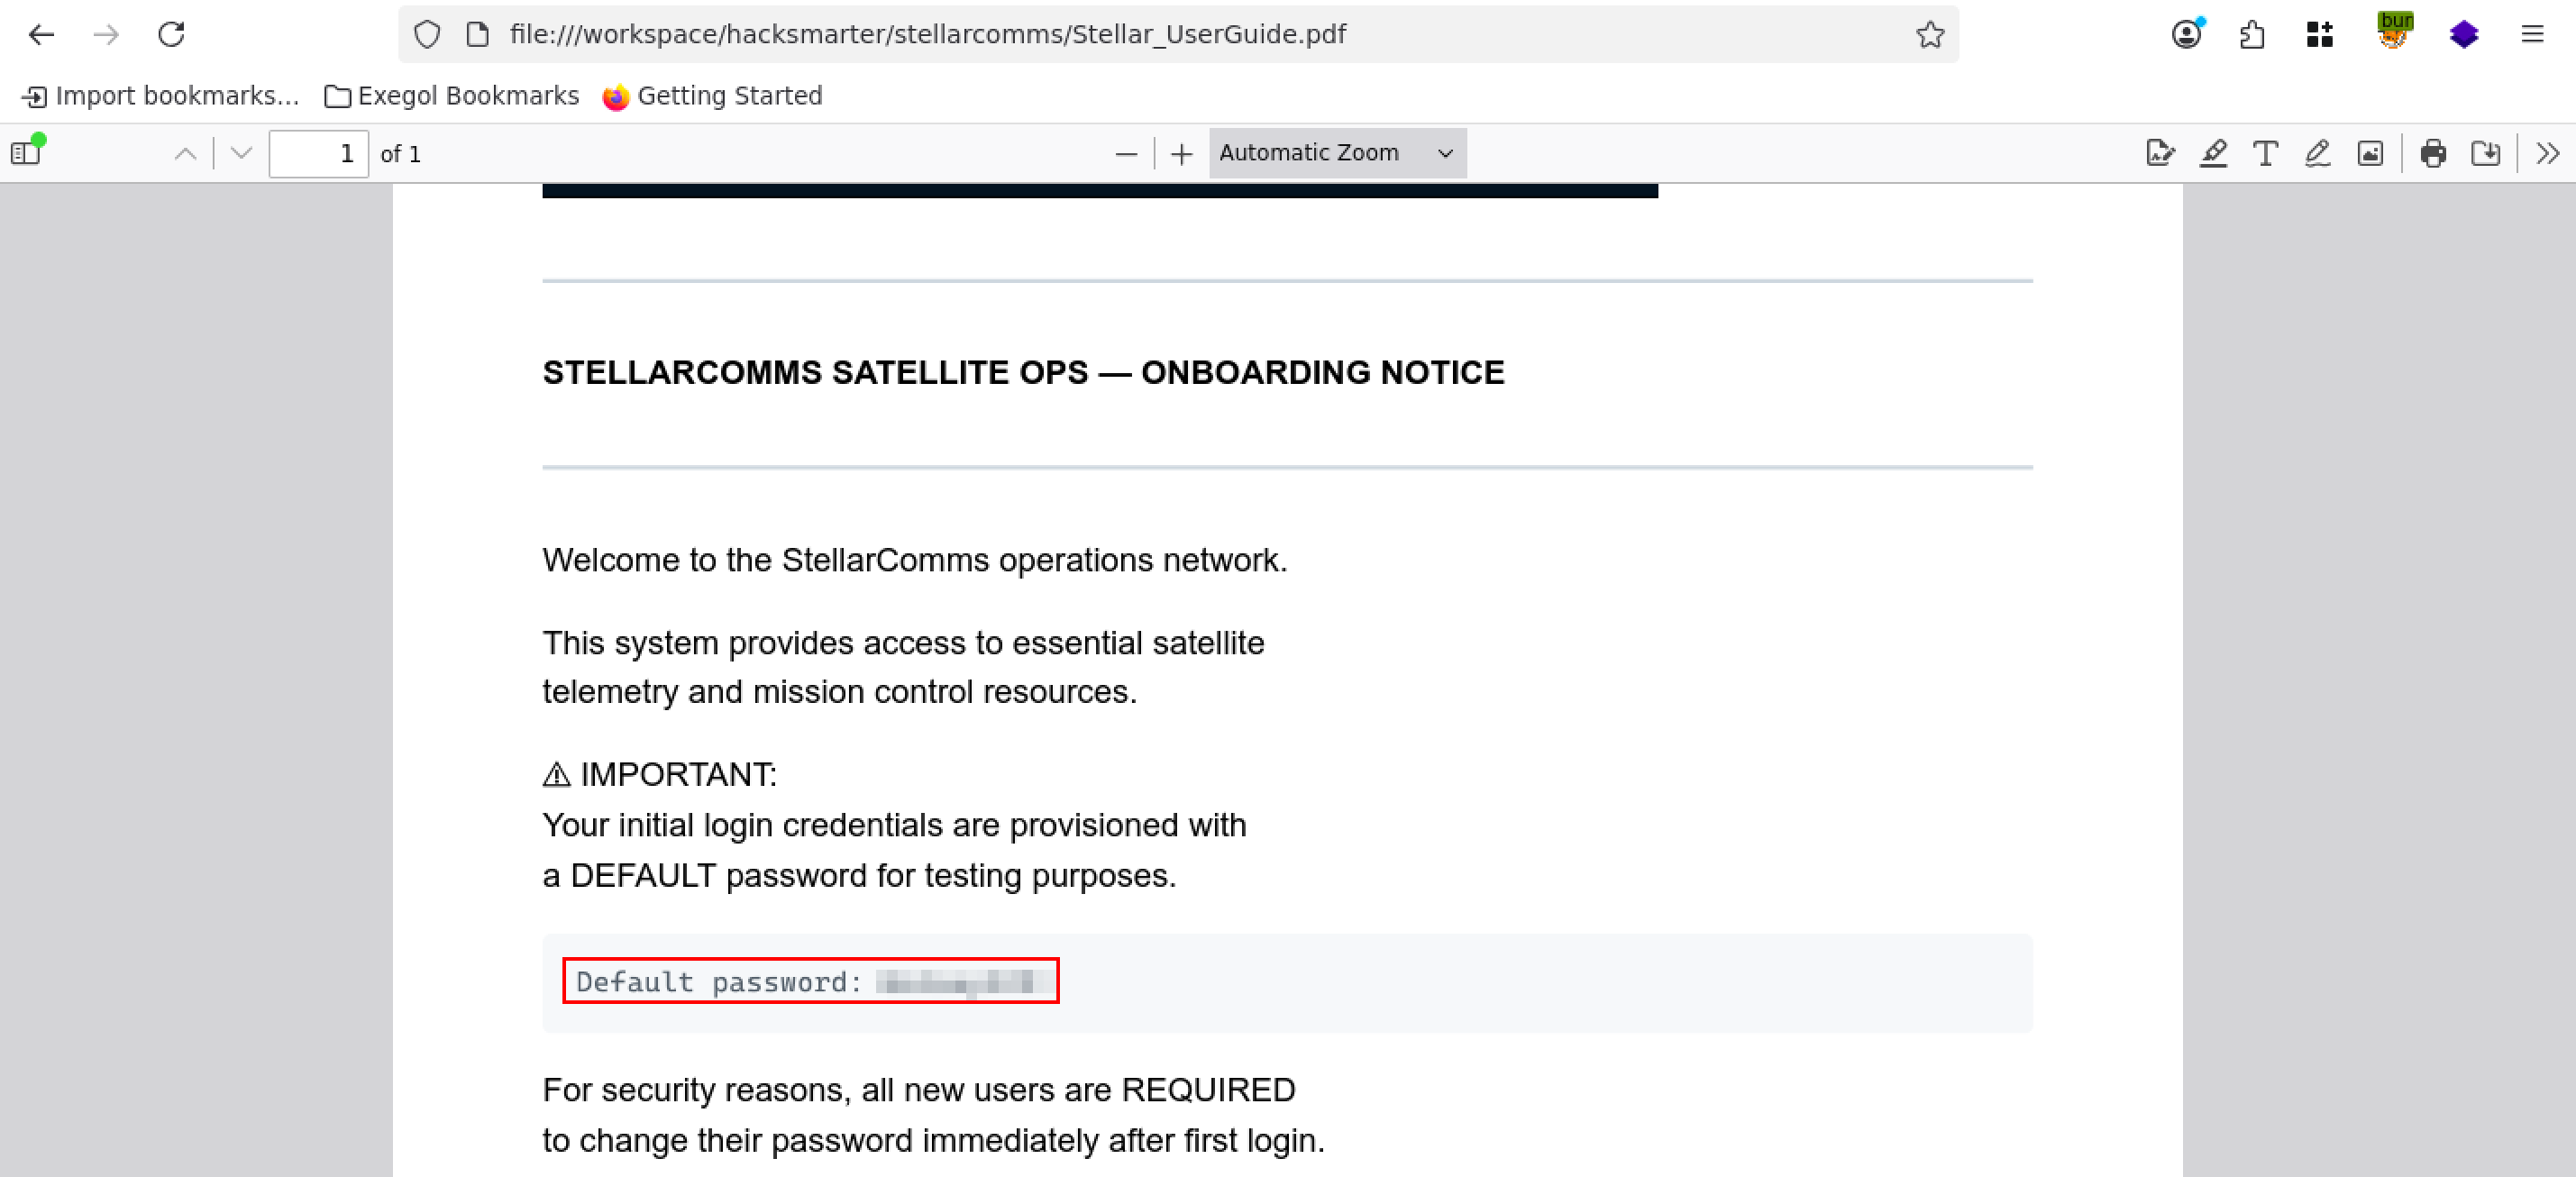
Task: Click Import bookmarks in the bookmarks bar
Action: pyautogui.click(x=160, y=96)
